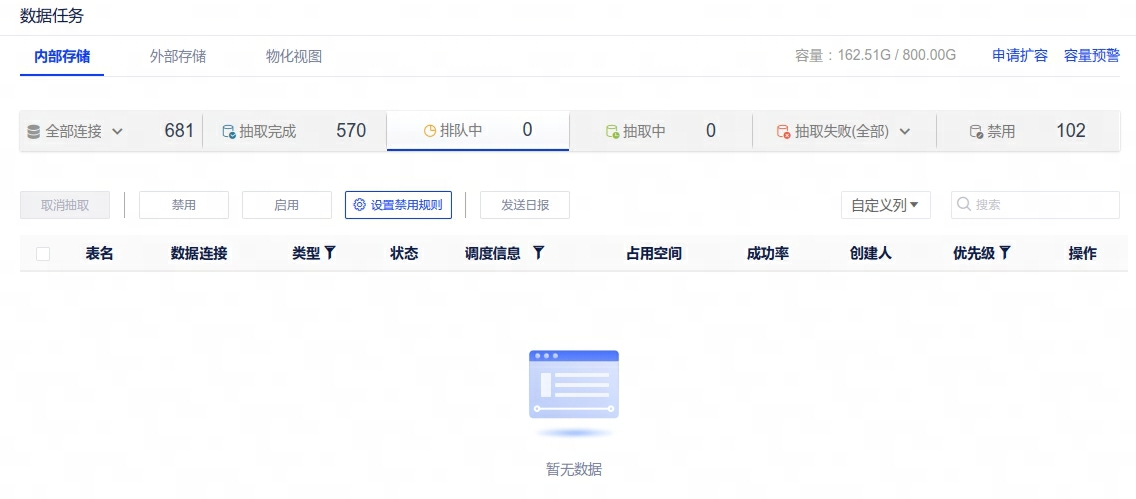Click the 全部连接 database icon

point(34,131)
